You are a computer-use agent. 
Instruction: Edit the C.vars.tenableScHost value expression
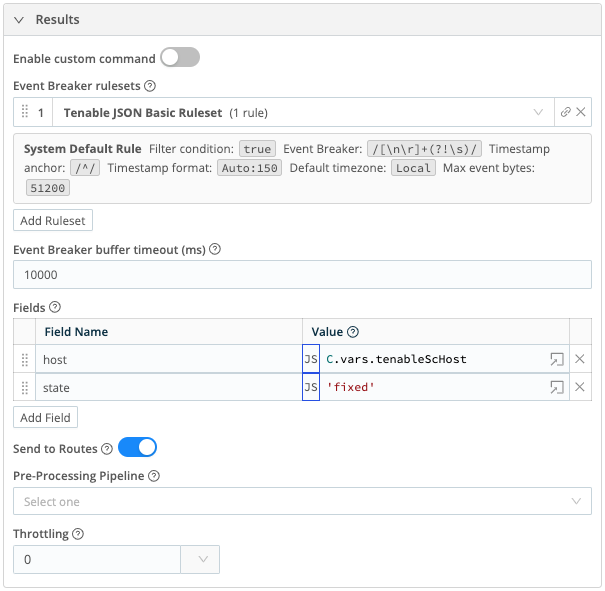point(432,359)
